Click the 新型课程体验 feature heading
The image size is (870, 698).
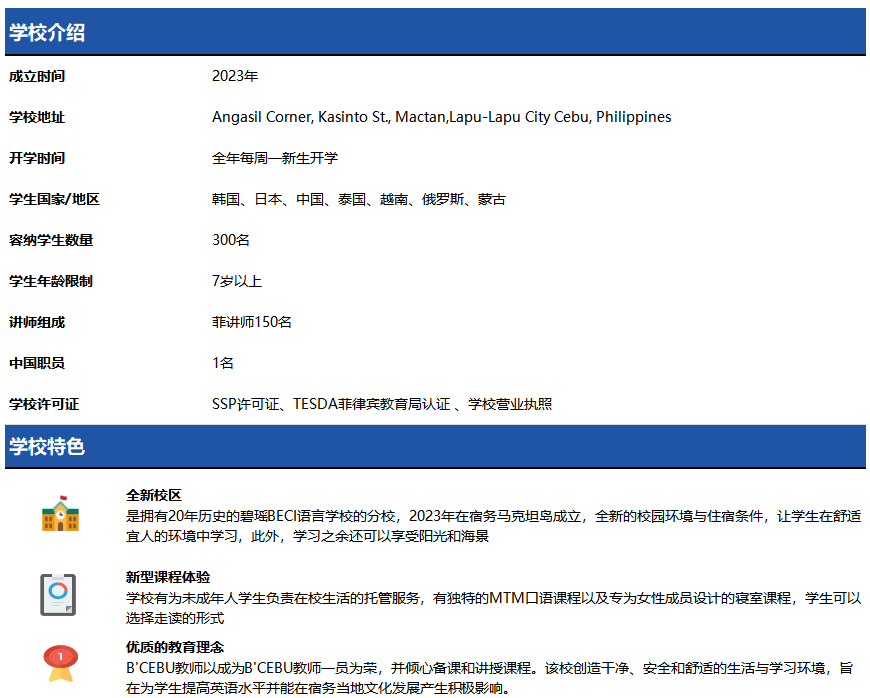pos(168,577)
